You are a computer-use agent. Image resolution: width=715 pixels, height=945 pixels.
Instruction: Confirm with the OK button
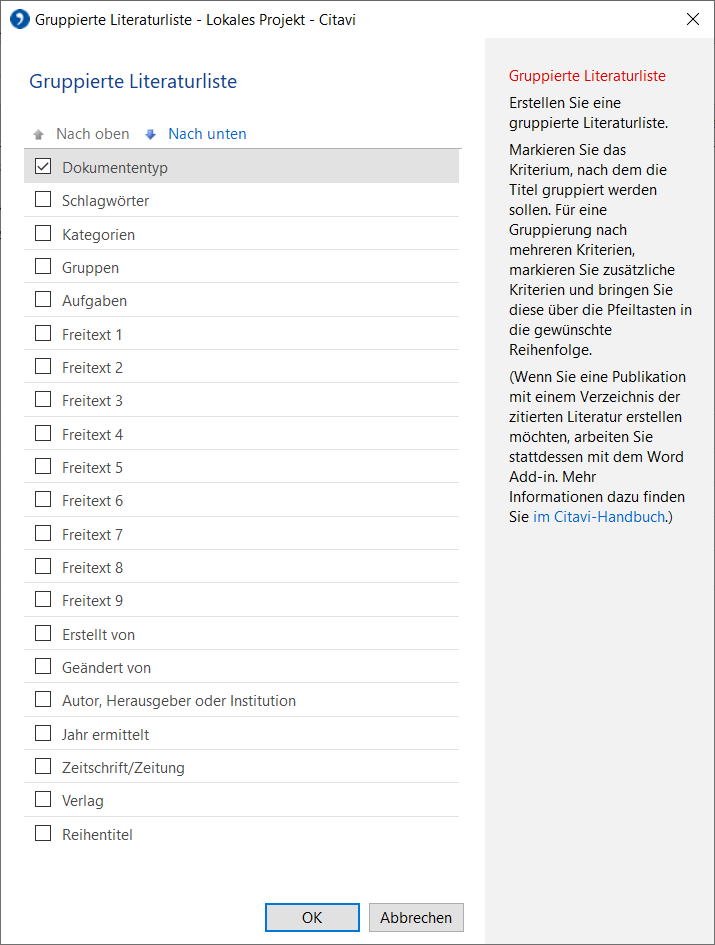point(312,917)
